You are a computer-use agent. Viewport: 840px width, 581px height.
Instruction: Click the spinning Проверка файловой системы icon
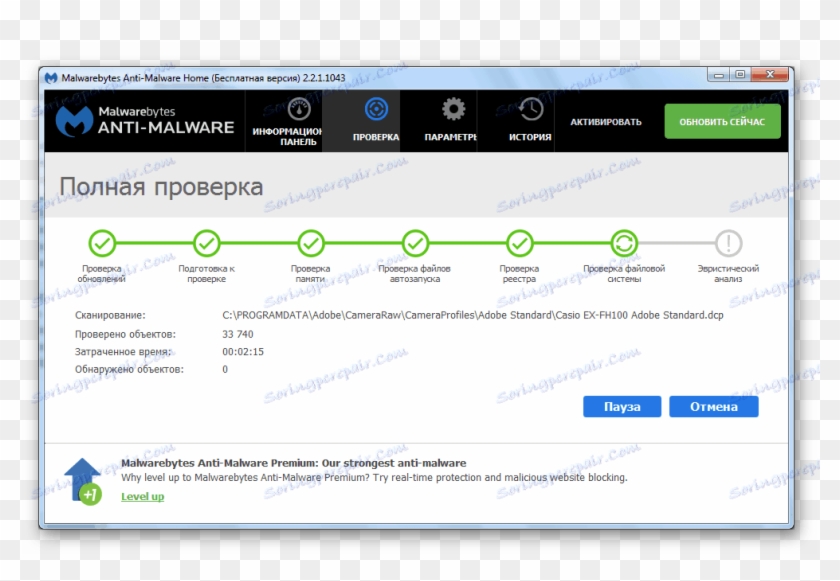click(624, 243)
